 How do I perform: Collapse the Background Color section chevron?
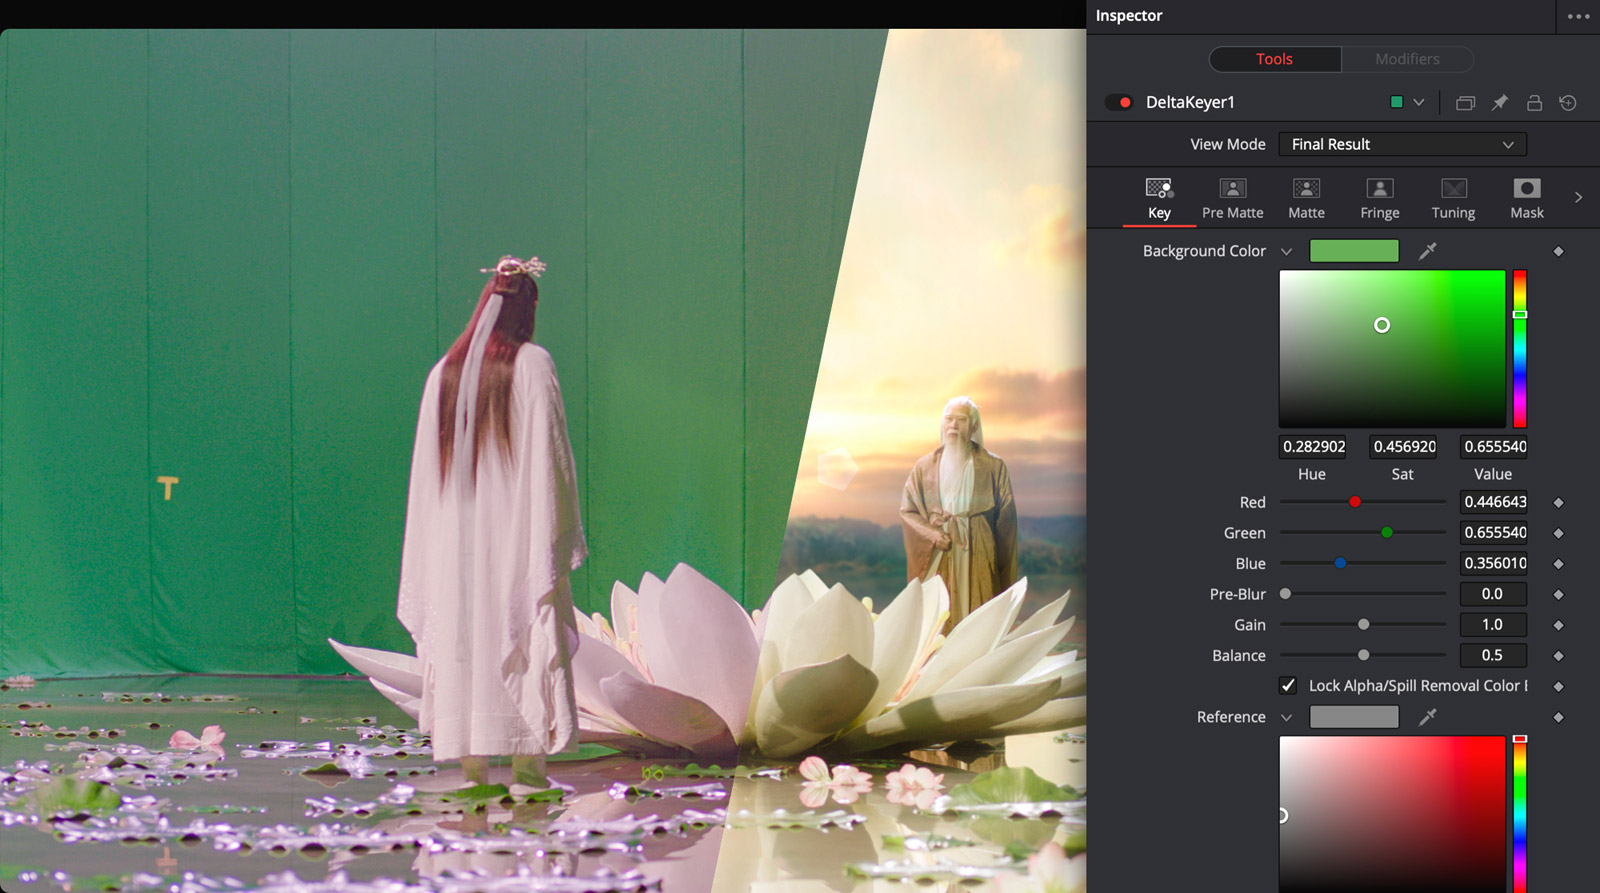point(1286,252)
